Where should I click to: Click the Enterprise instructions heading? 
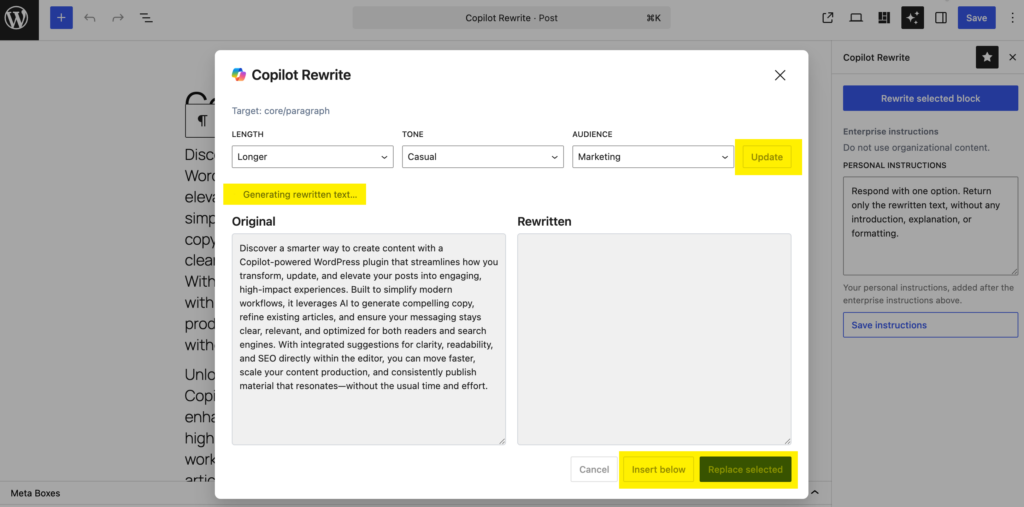[x=891, y=131]
